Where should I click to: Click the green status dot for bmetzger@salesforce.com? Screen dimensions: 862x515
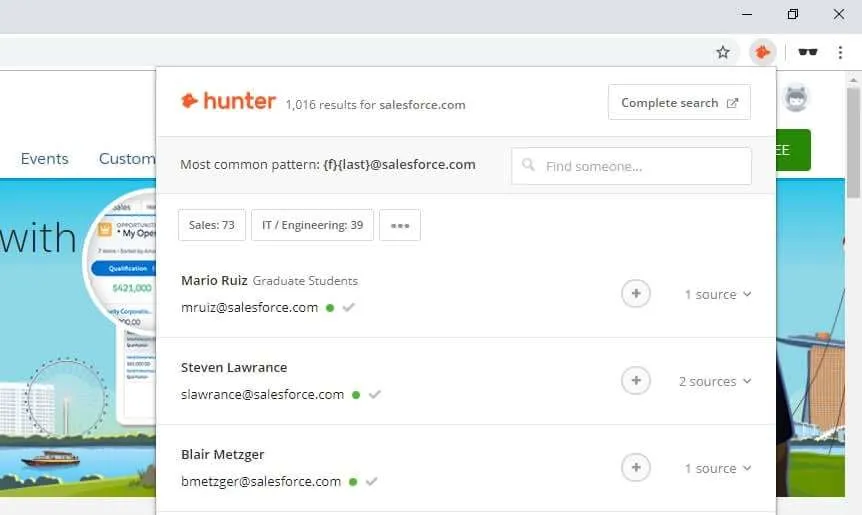coord(353,481)
